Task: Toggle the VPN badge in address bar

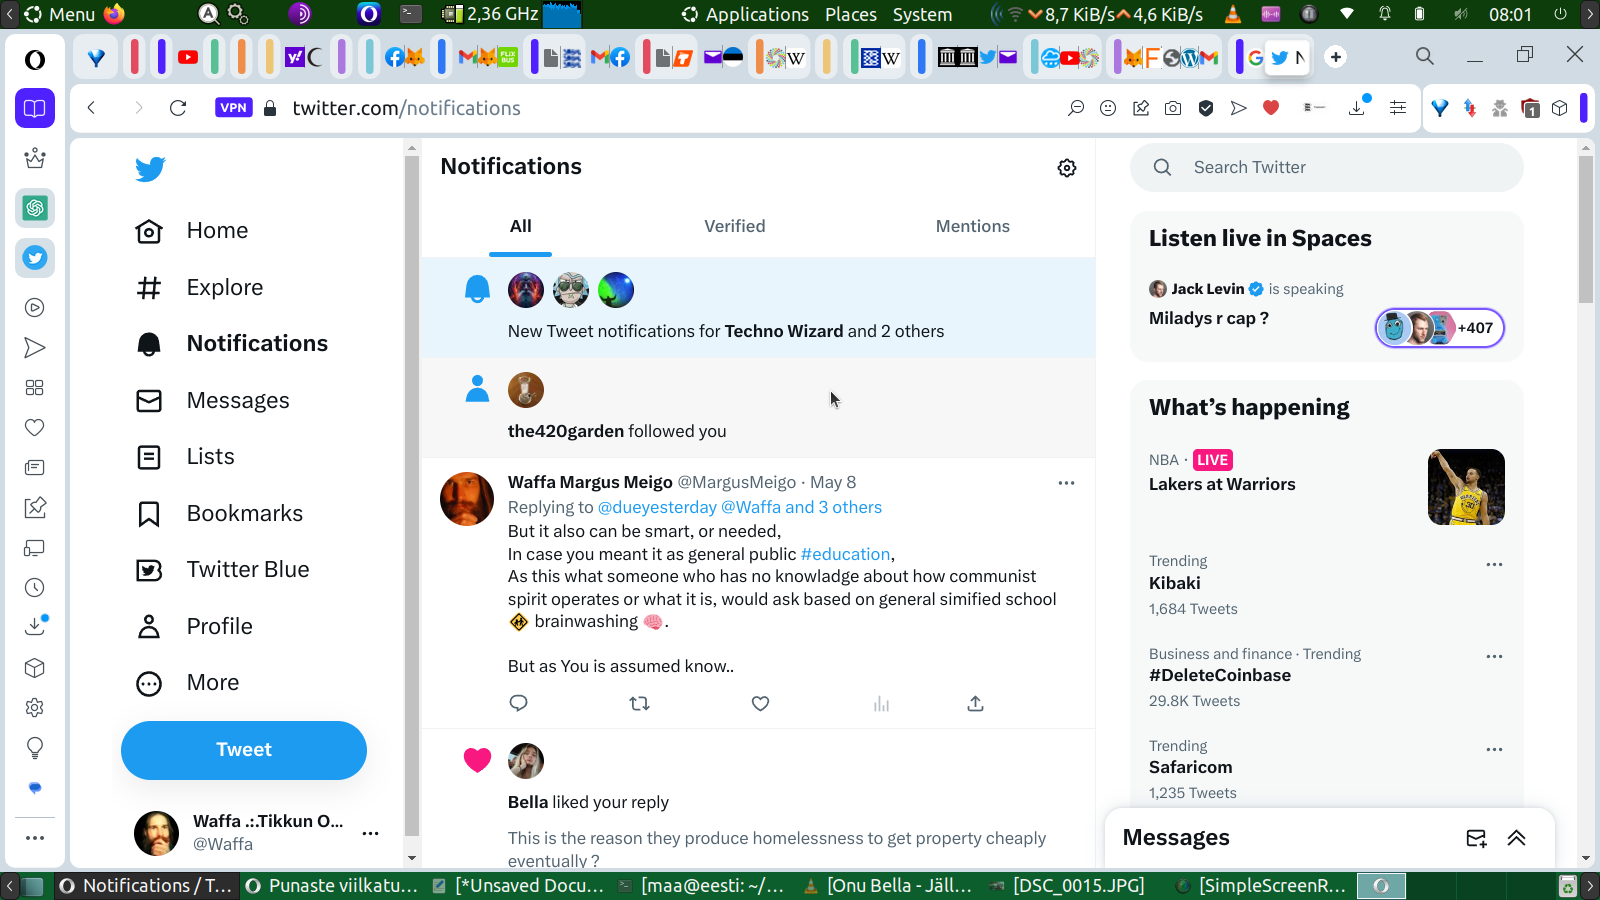Action: pyautogui.click(x=233, y=108)
